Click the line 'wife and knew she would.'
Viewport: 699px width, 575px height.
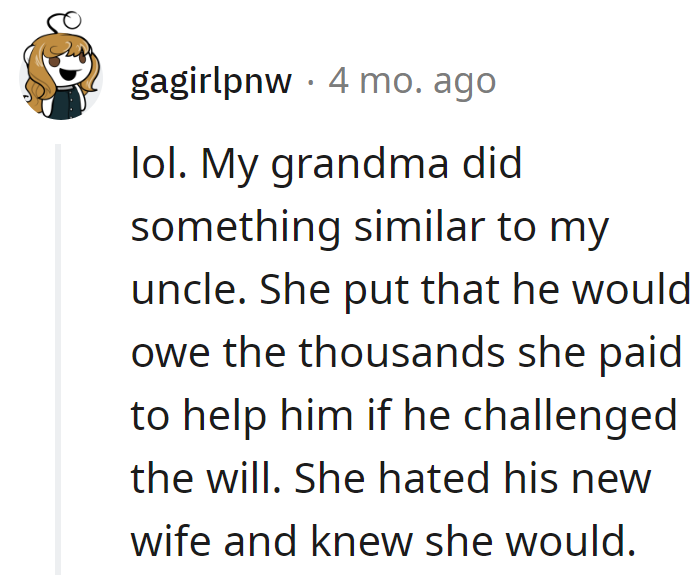(x=383, y=542)
